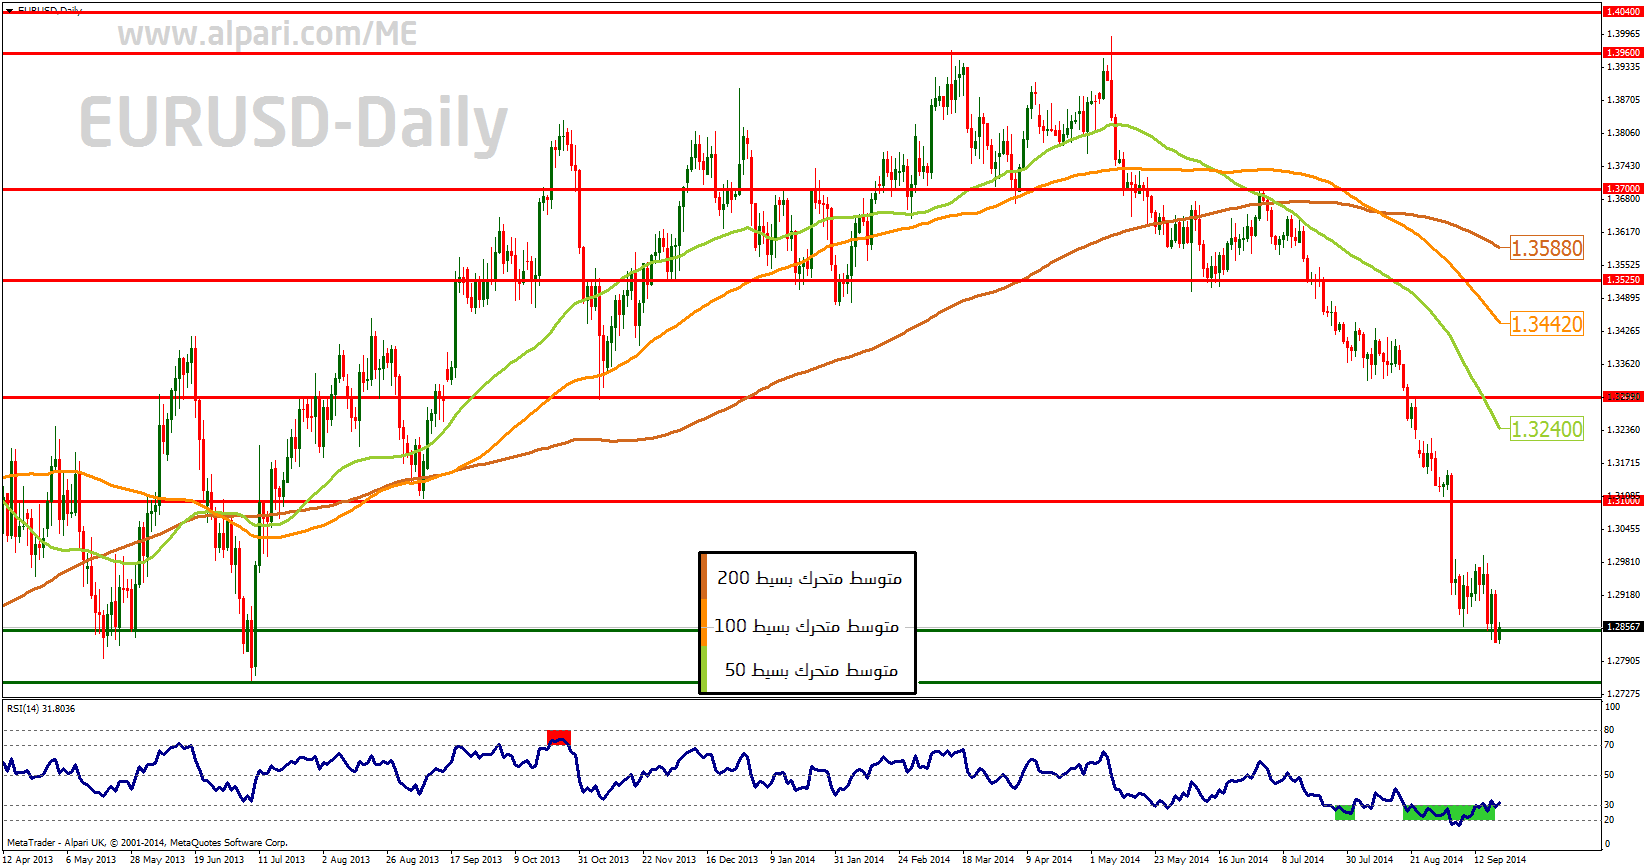Click the 1.27275 price scale value
This screenshot has height=868, width=1644.
[x=1623, y=694]
